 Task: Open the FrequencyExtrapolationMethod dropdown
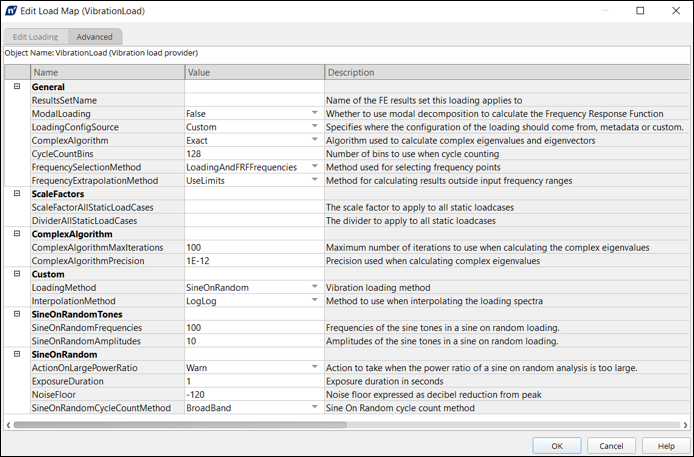point(314,180)
